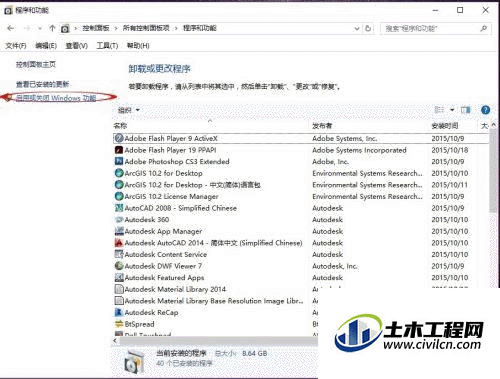Click install date 2015/10/11
This screenshot has height=379, width=500.
pyautogui.click(x=450, y=185)
